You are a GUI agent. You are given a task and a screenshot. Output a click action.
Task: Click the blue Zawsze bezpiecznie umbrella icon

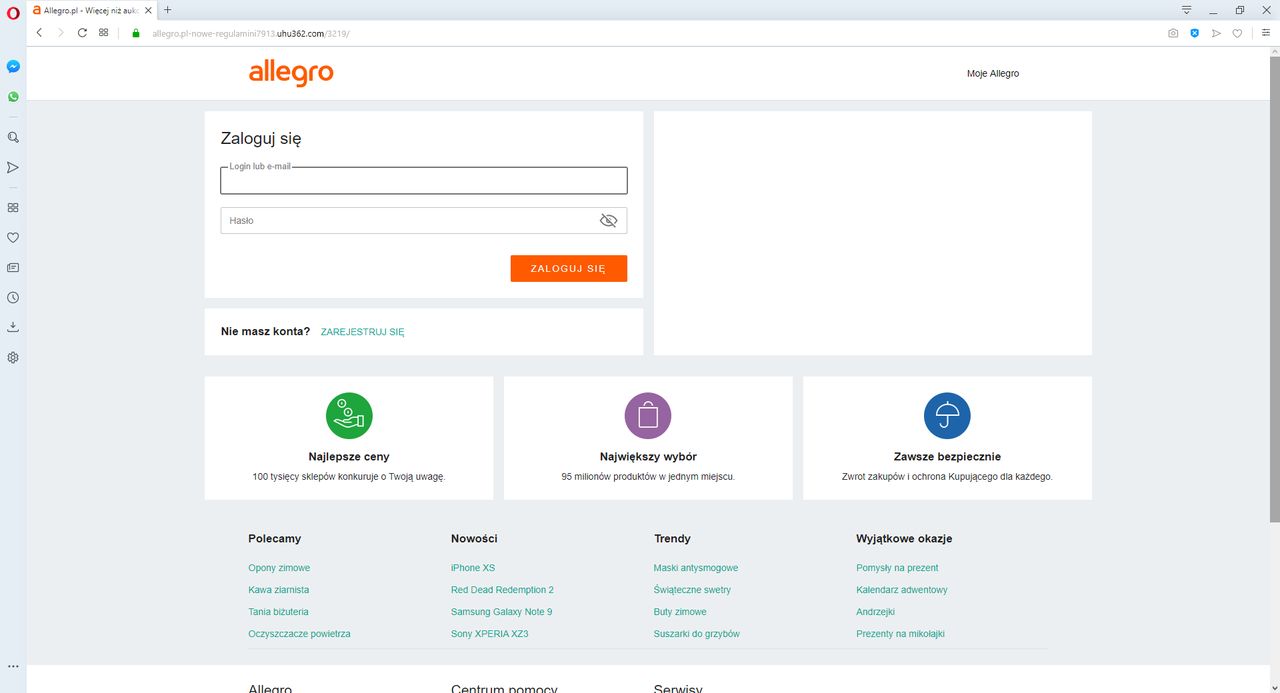tap(947, 415)
